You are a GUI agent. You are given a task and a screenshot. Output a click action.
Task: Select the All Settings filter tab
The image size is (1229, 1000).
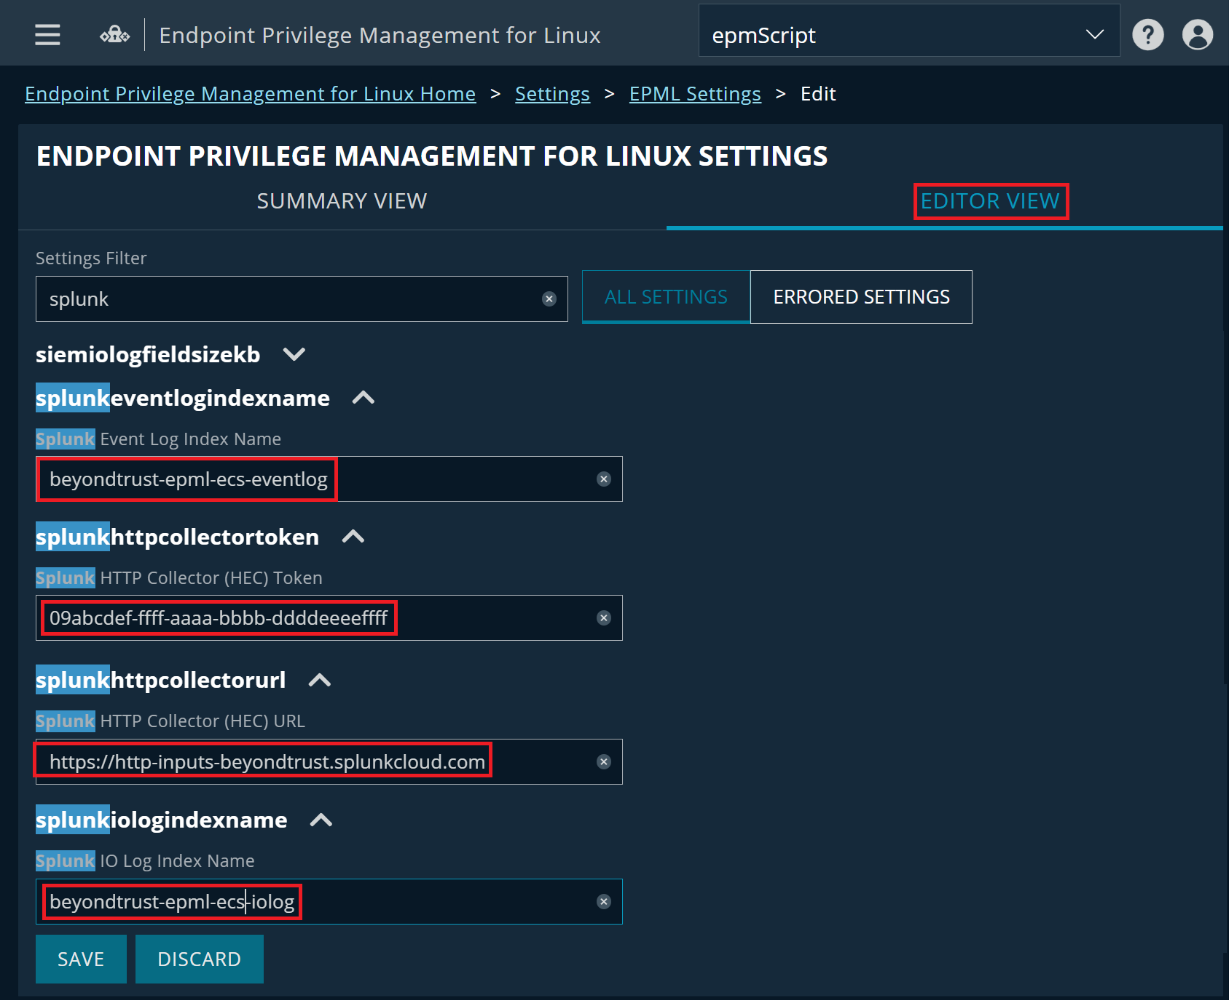(x=665, y=296)
